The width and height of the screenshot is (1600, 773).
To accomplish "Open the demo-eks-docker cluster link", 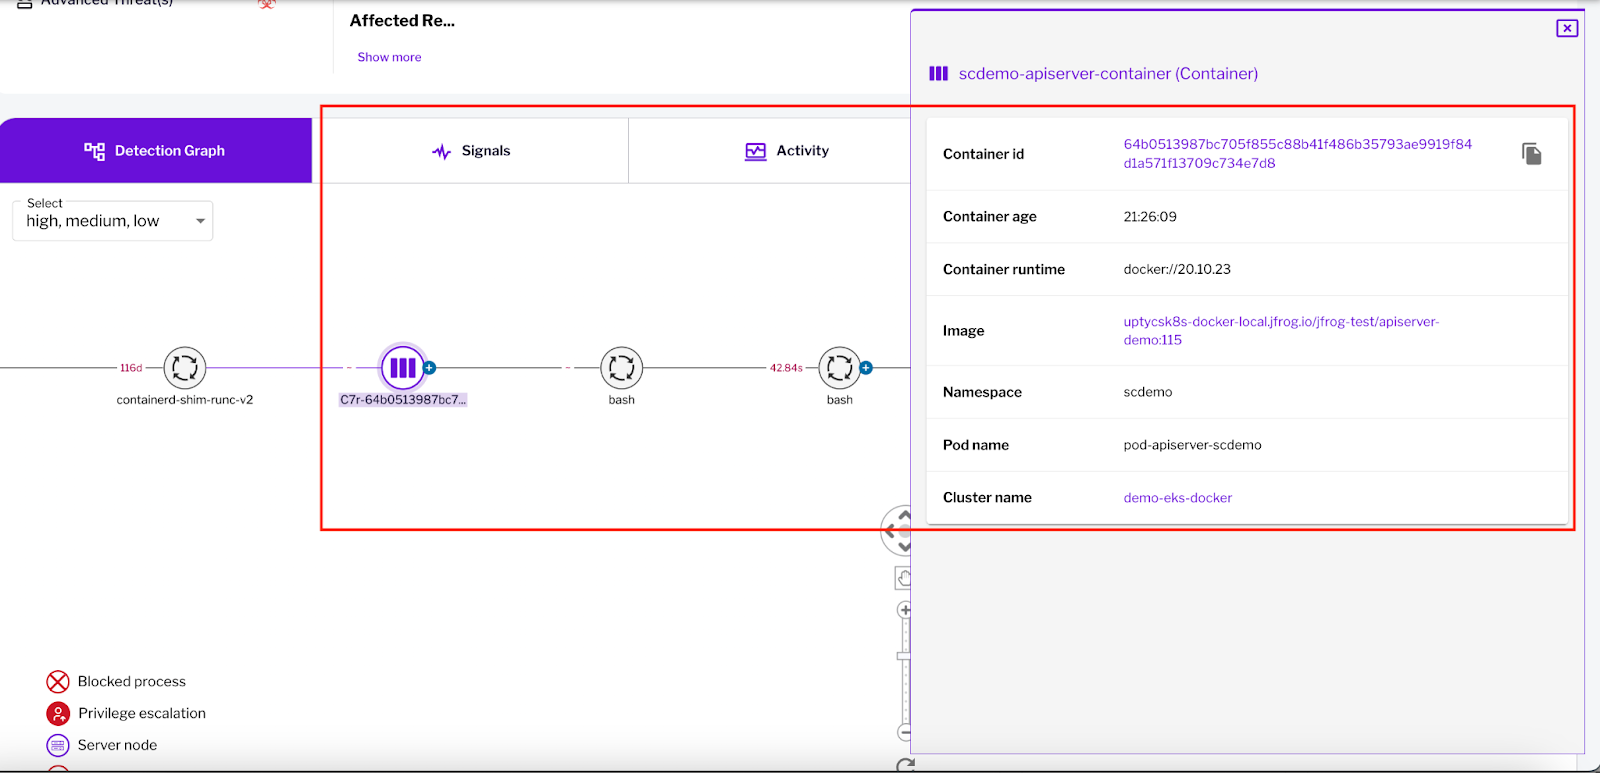I will 1177,498.
